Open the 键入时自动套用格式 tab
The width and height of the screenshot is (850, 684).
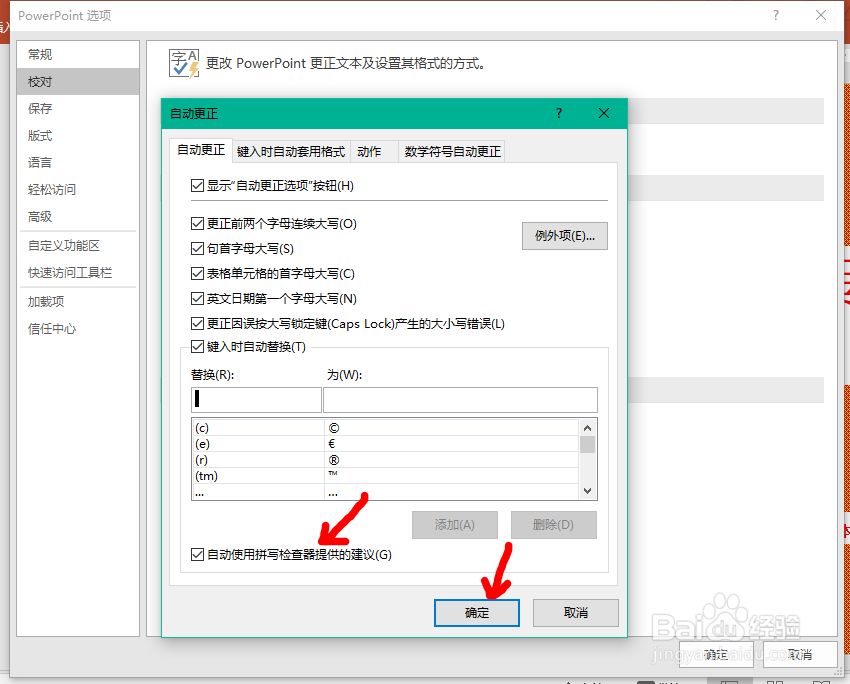[291, 152]
